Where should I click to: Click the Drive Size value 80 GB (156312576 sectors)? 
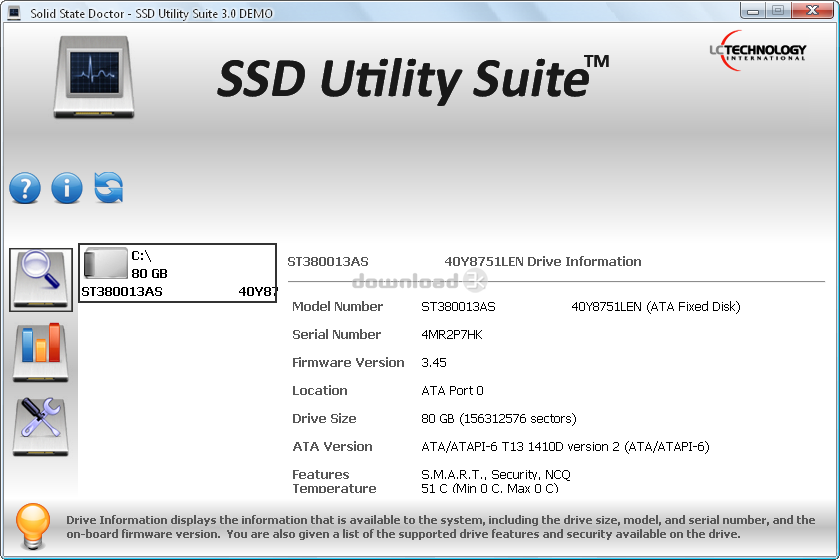click(499, 419)
